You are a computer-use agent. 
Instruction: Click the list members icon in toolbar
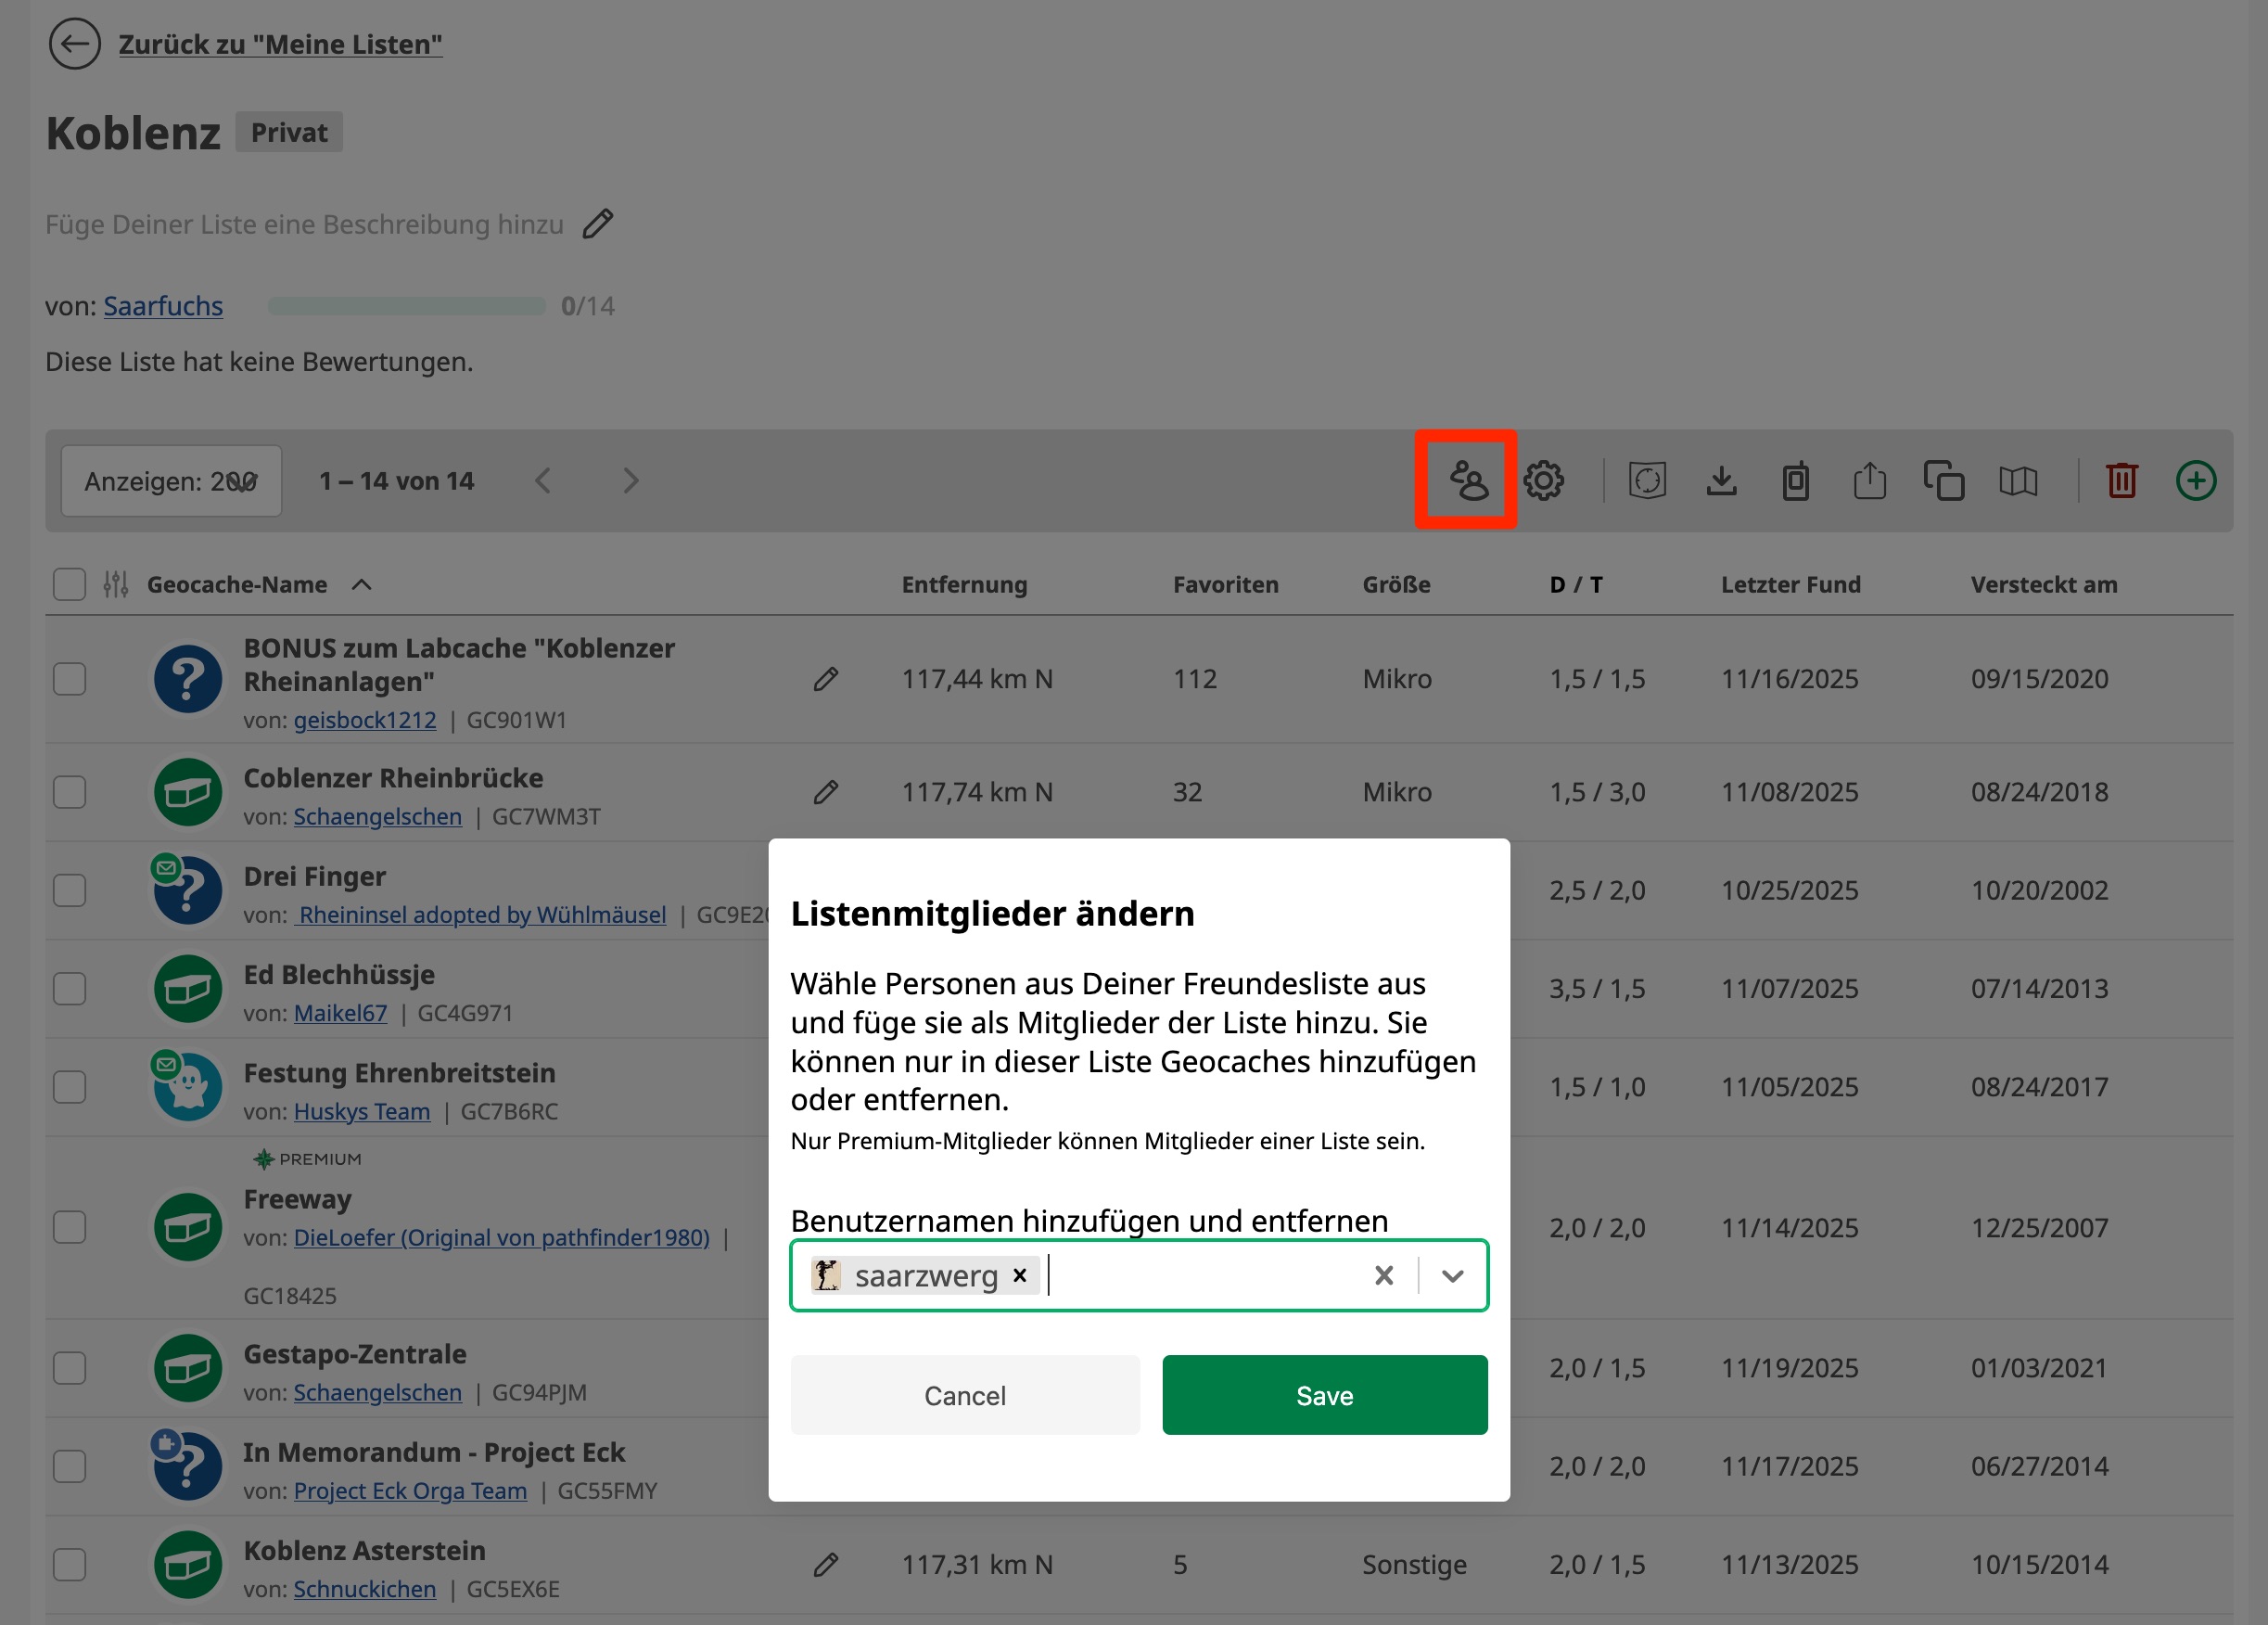click(x=1467, y=481)
